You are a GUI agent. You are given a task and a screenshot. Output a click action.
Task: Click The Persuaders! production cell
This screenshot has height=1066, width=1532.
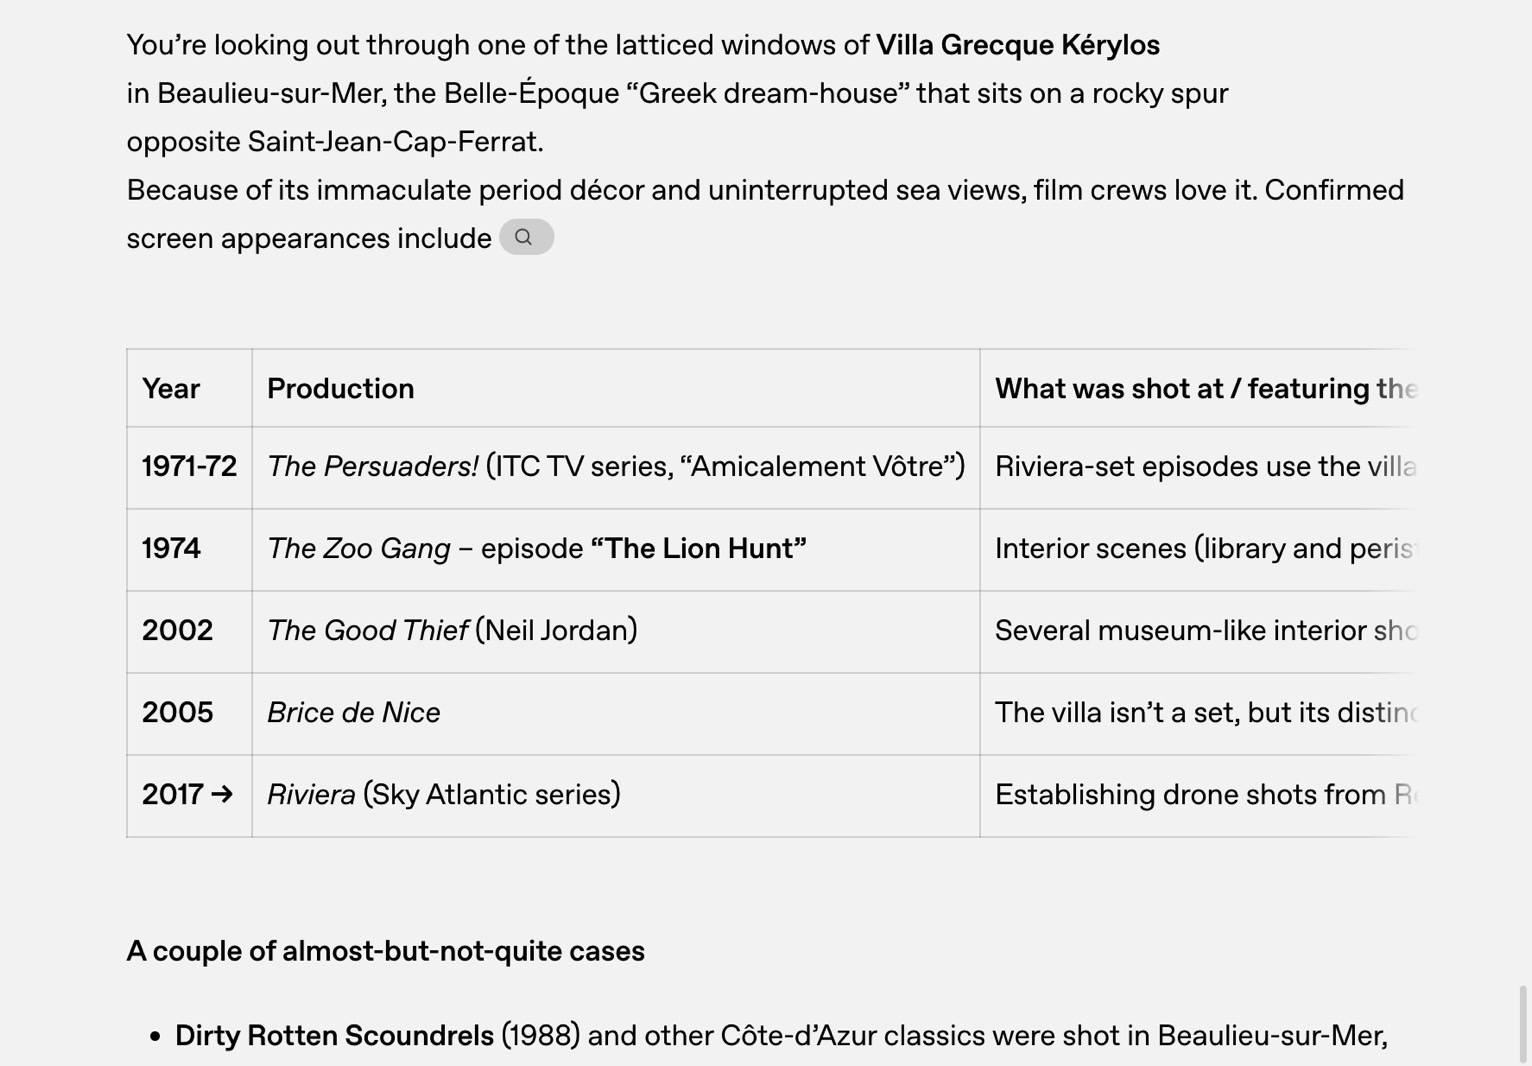click(x=616, y=467)
